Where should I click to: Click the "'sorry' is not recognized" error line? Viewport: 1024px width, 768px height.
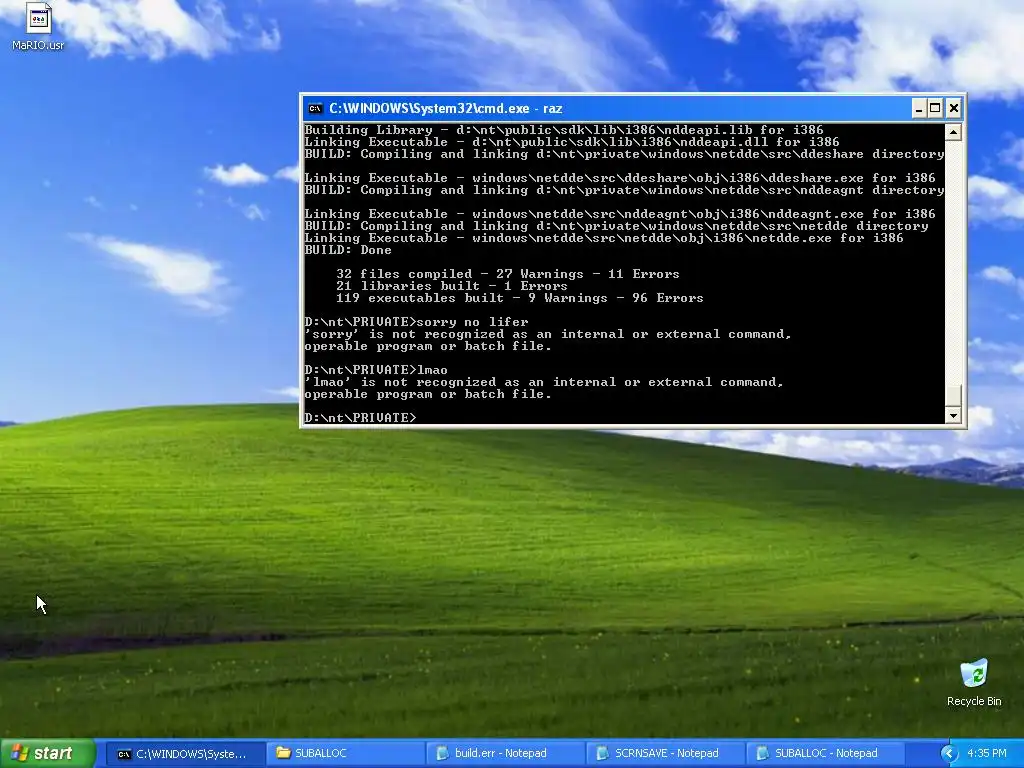(x=548, y=334)
